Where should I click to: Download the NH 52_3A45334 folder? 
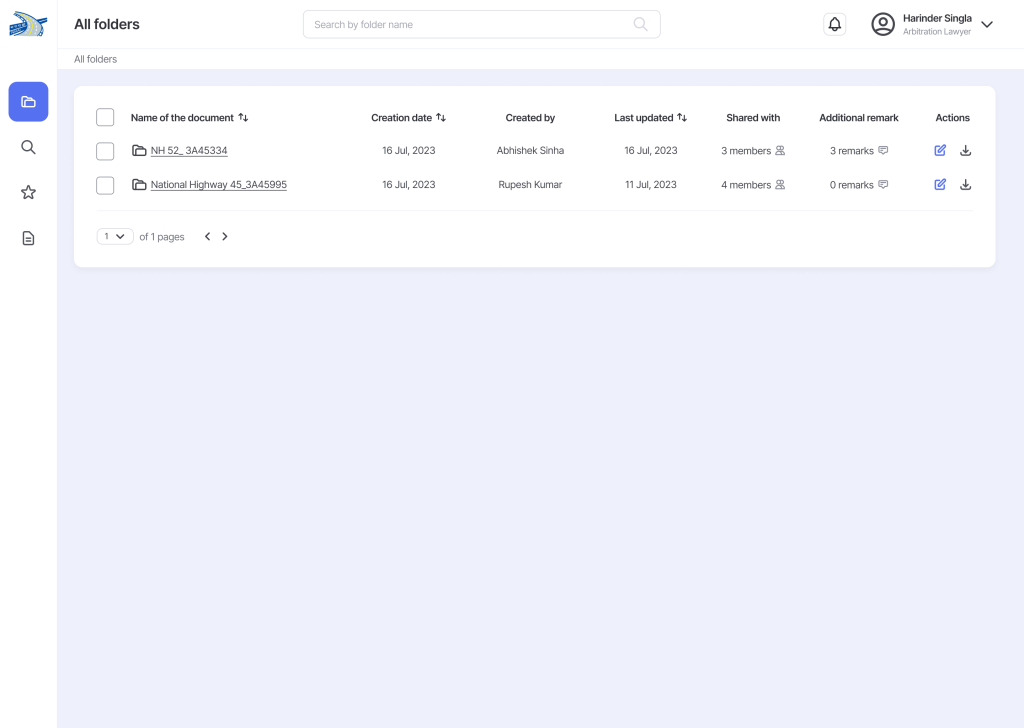pos(965,151)
